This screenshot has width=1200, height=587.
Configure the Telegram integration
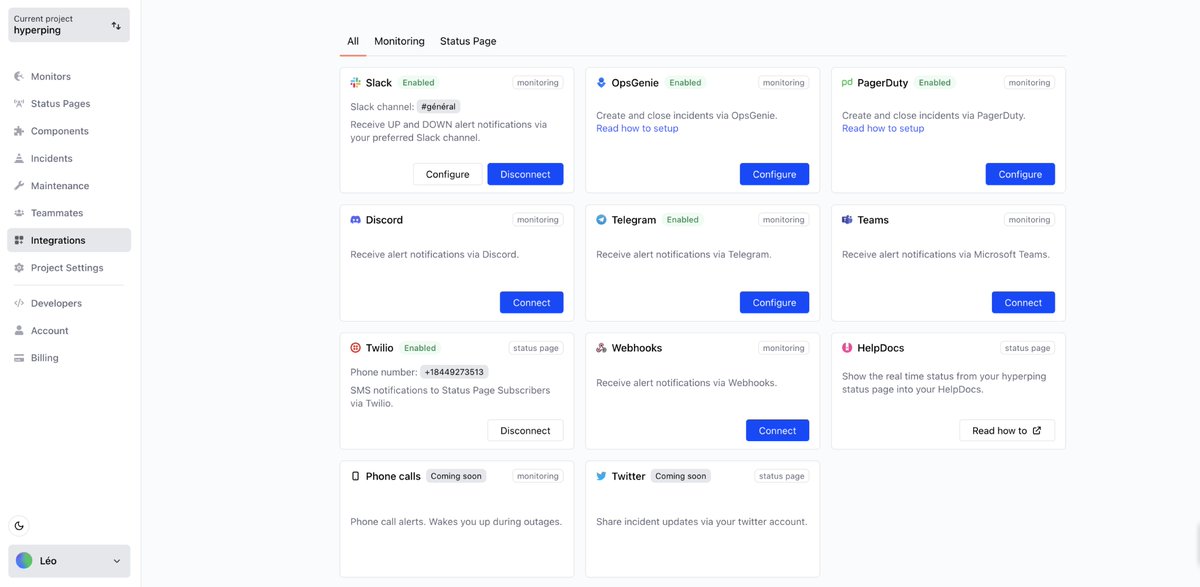click(774, 302)
